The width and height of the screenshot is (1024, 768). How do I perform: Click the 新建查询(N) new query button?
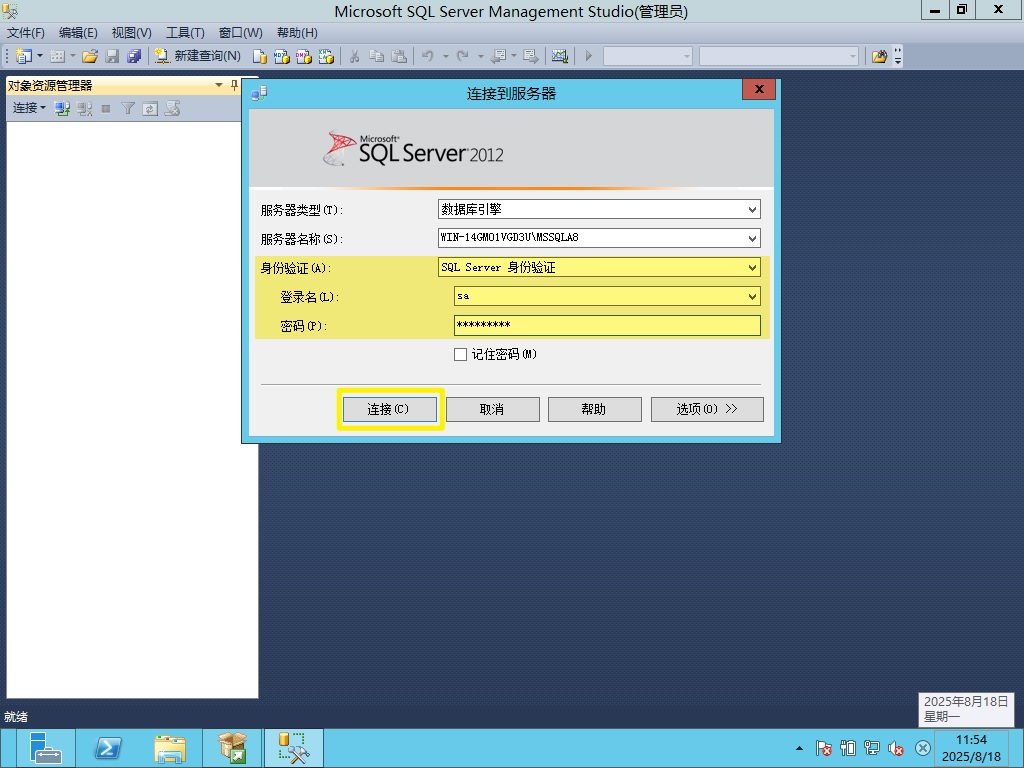198,56
